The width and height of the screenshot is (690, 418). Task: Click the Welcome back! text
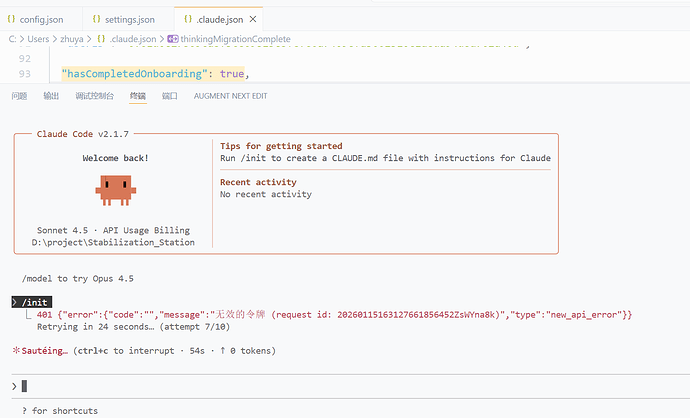pyautogui.click(x=115, y=158)
